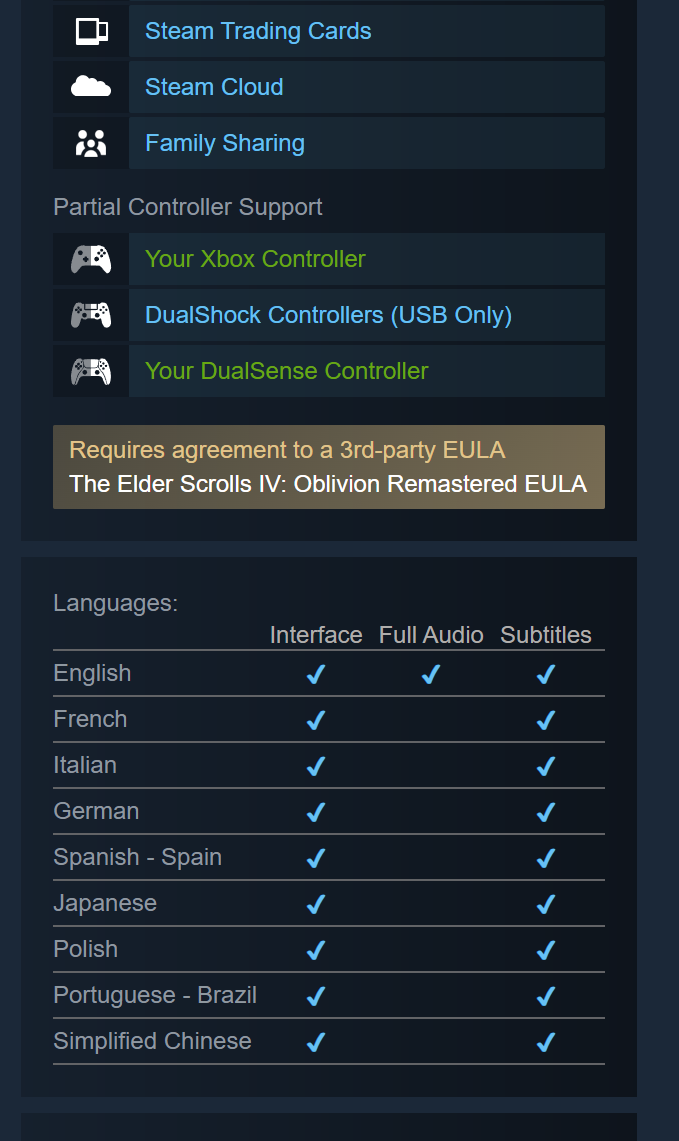
Task: Click the Xbox controller icon
Action: [91, 259]
